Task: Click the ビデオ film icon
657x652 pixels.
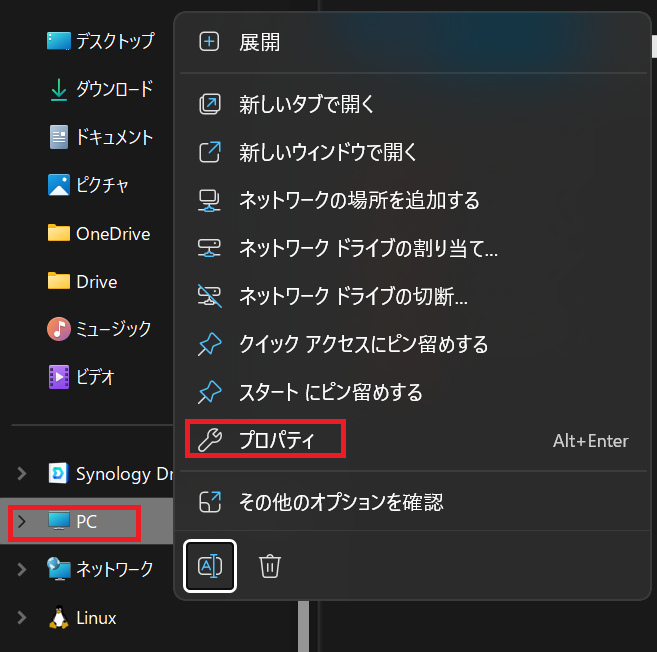Action: pos(59,377)
